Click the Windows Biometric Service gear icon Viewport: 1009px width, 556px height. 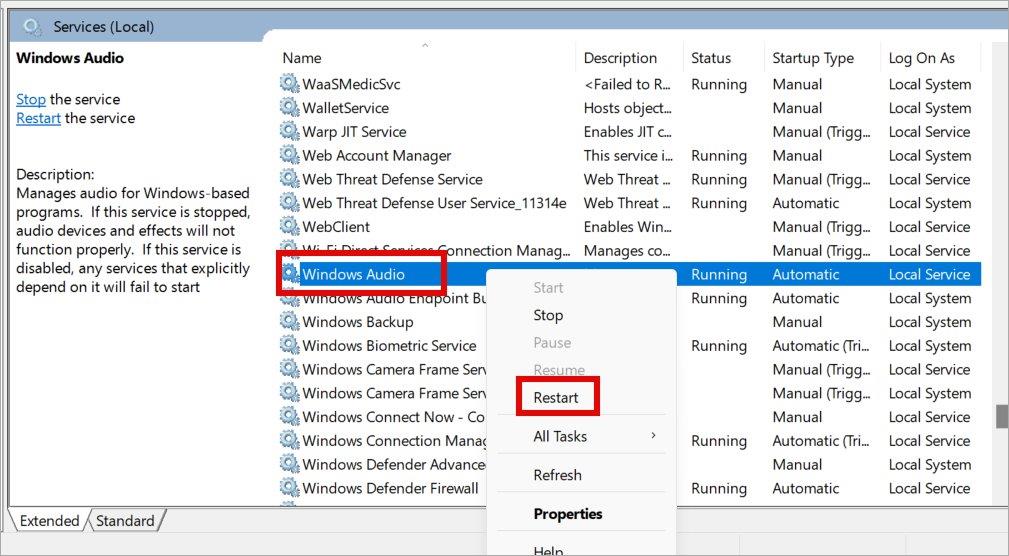point(290,346)
